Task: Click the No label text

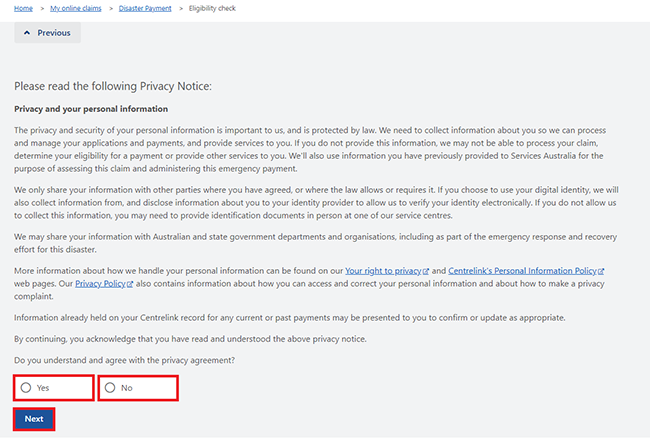Action: click(127, 388)
